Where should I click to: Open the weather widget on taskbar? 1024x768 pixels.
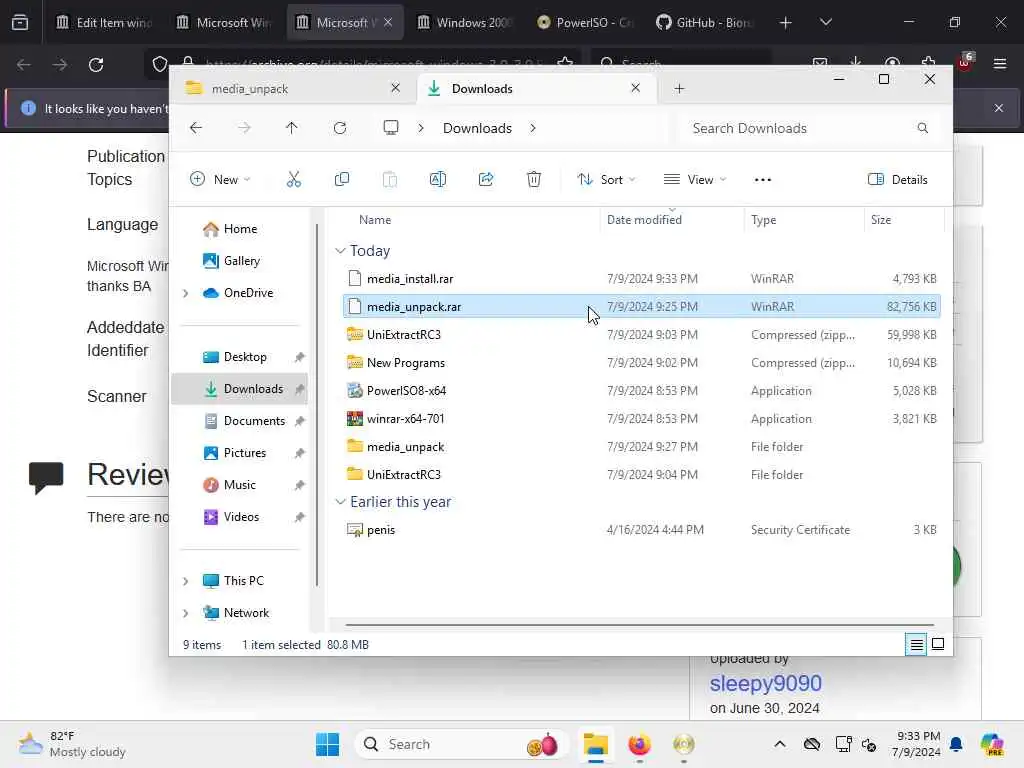coord(72,744)
